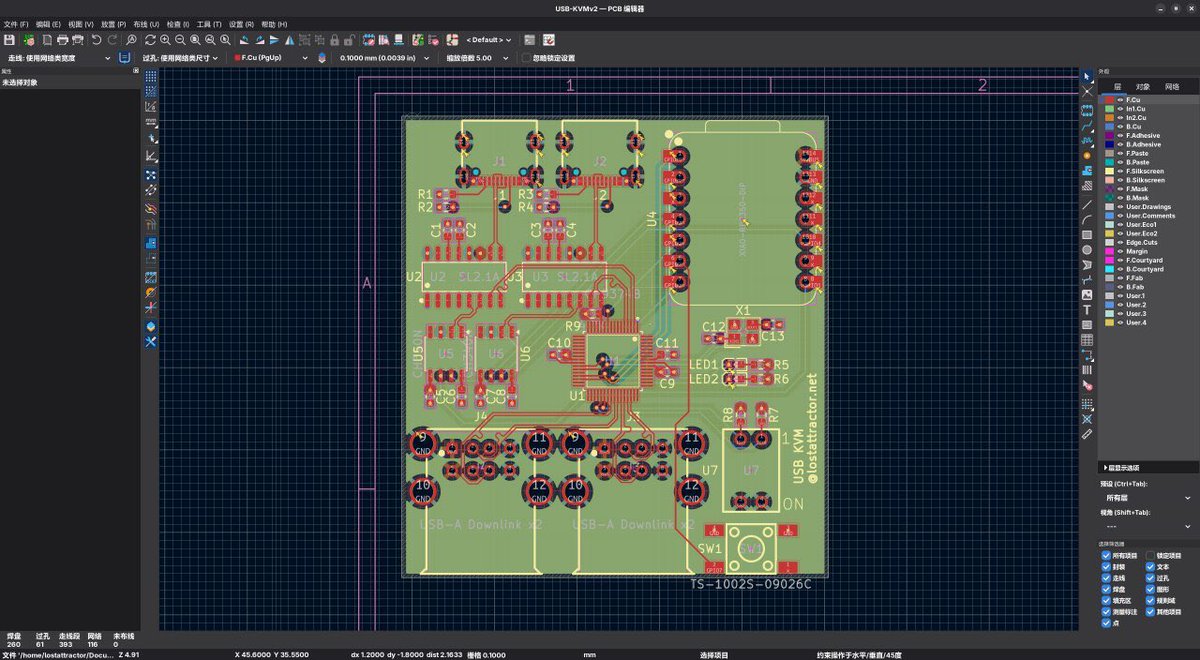Viewport: 1200px width, 660px height.
Task: Select the Draw rectangle tool in right toolbar
Action: (x=1087, y=234)
